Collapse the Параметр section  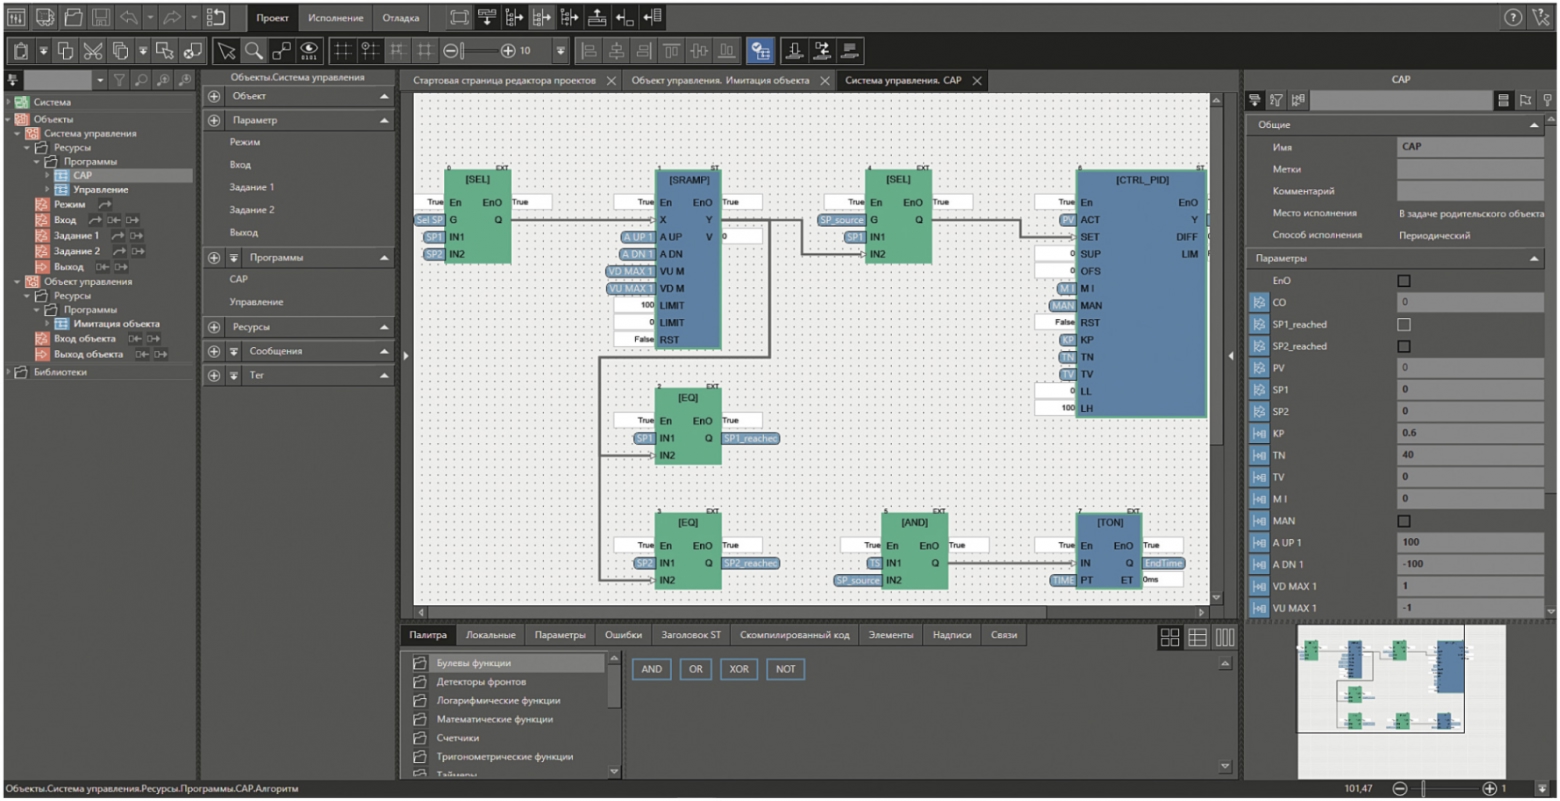(385, 120)
